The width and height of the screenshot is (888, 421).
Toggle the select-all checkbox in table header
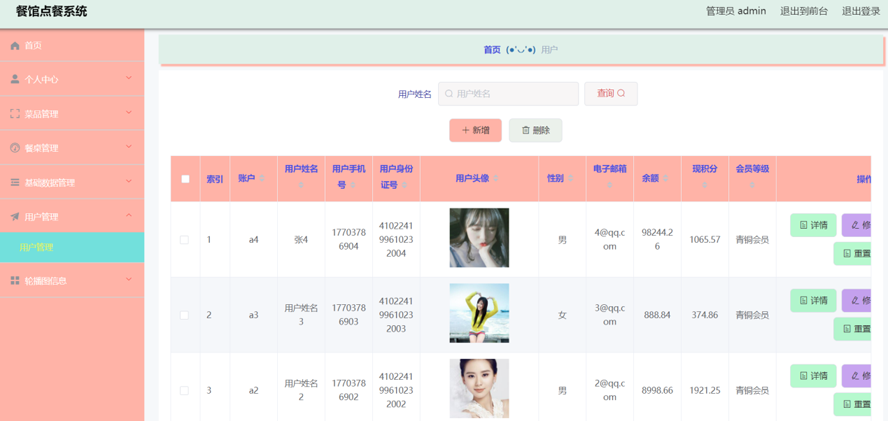pos(185,180)
